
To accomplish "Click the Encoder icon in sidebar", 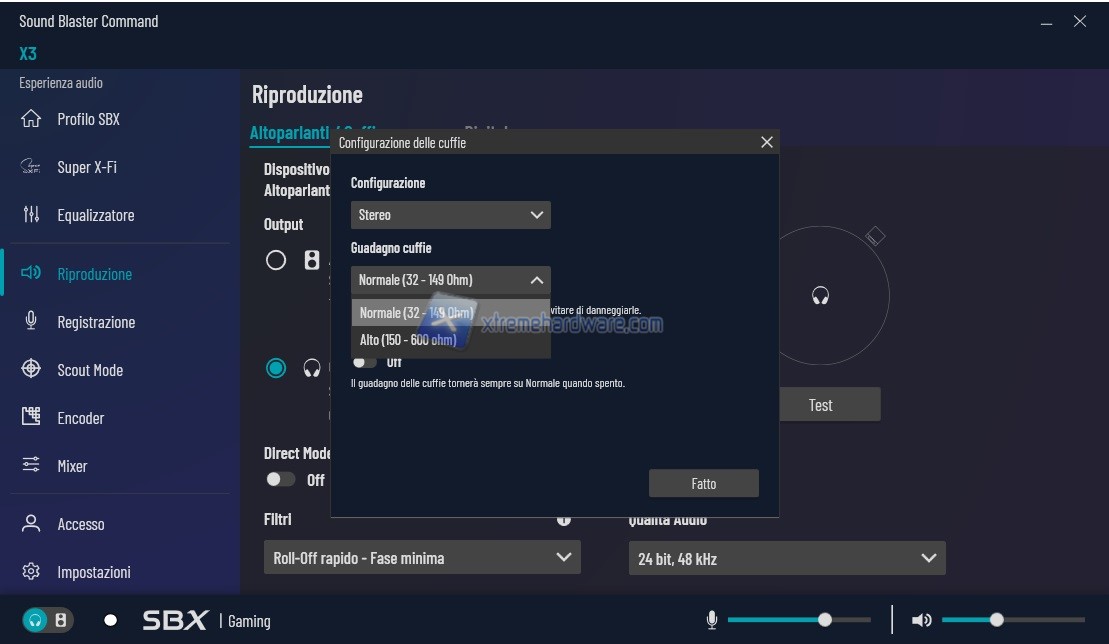I will click(x=31, y=417).
